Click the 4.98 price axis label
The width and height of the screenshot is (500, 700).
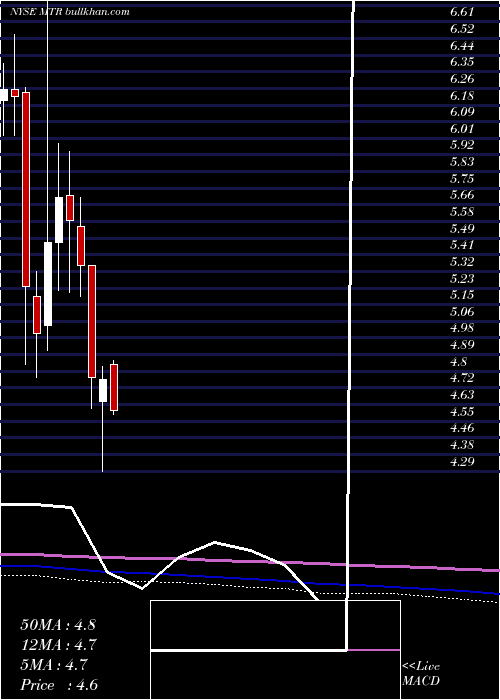point(462,329)
